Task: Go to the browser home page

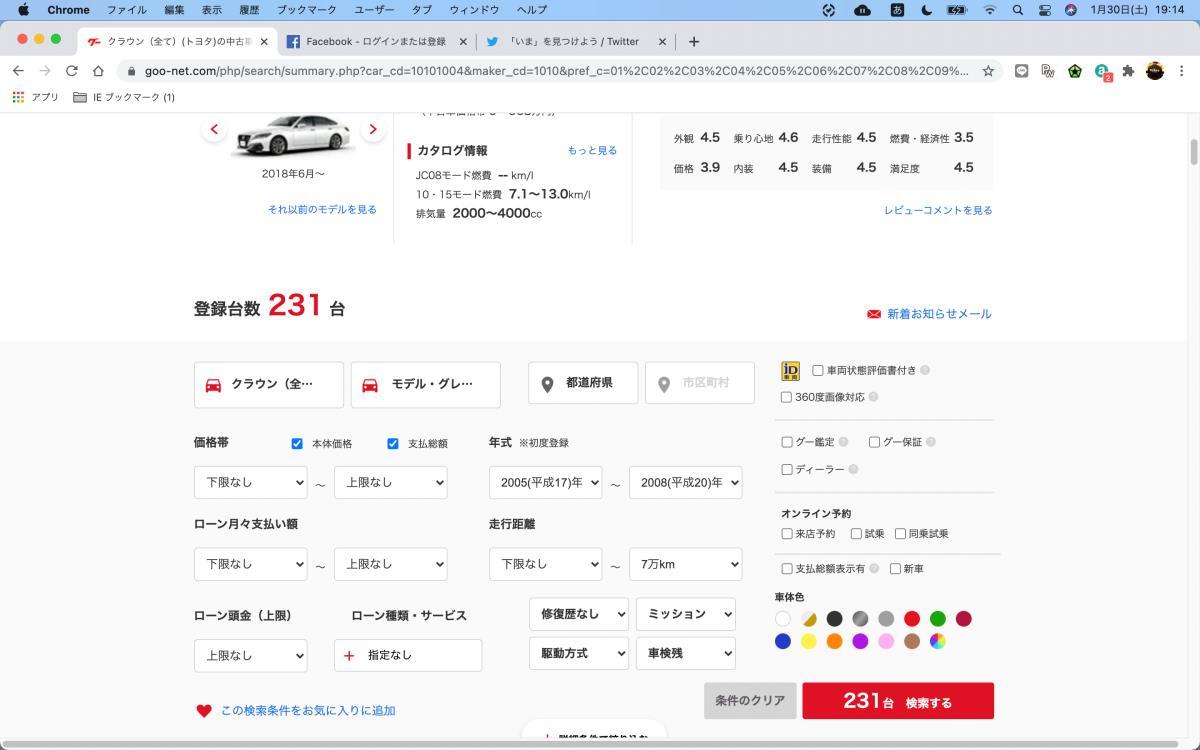Action: click(x=98, y=71)
